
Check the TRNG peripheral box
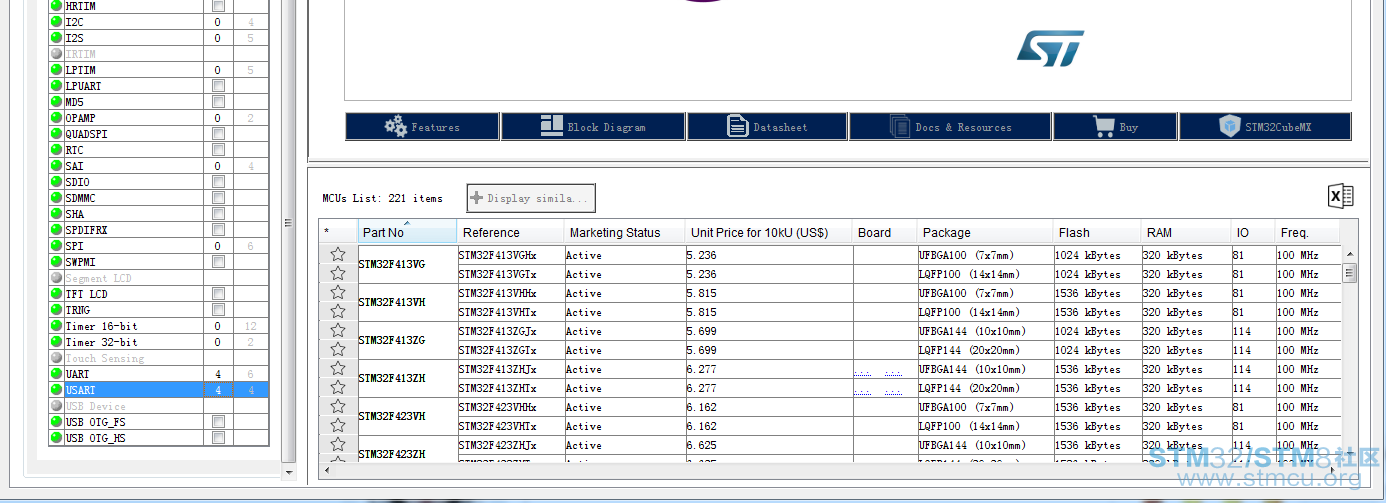(218, 310)
